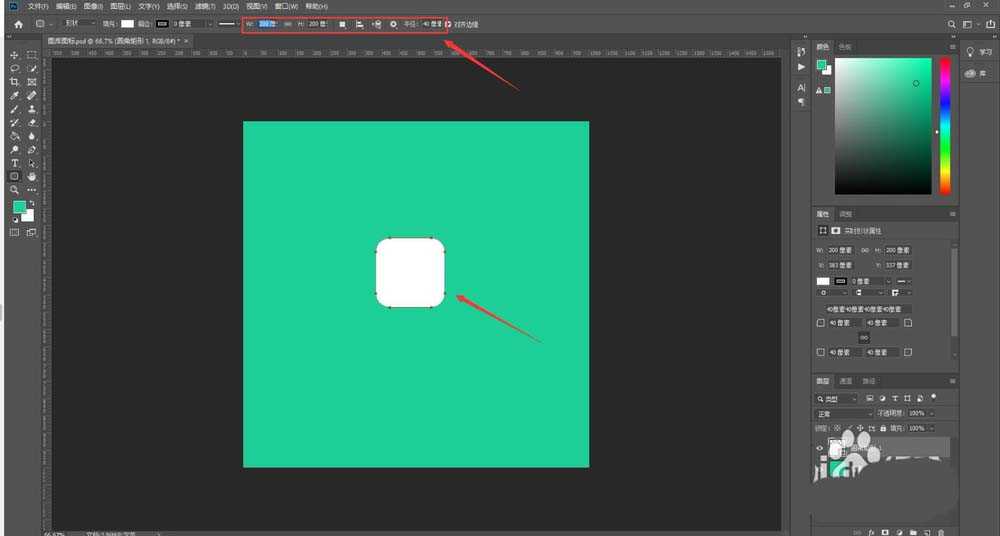The image size is (1000, 536).
Task: Select the Zoom tool in toolbox
Action: click(15, 189)
